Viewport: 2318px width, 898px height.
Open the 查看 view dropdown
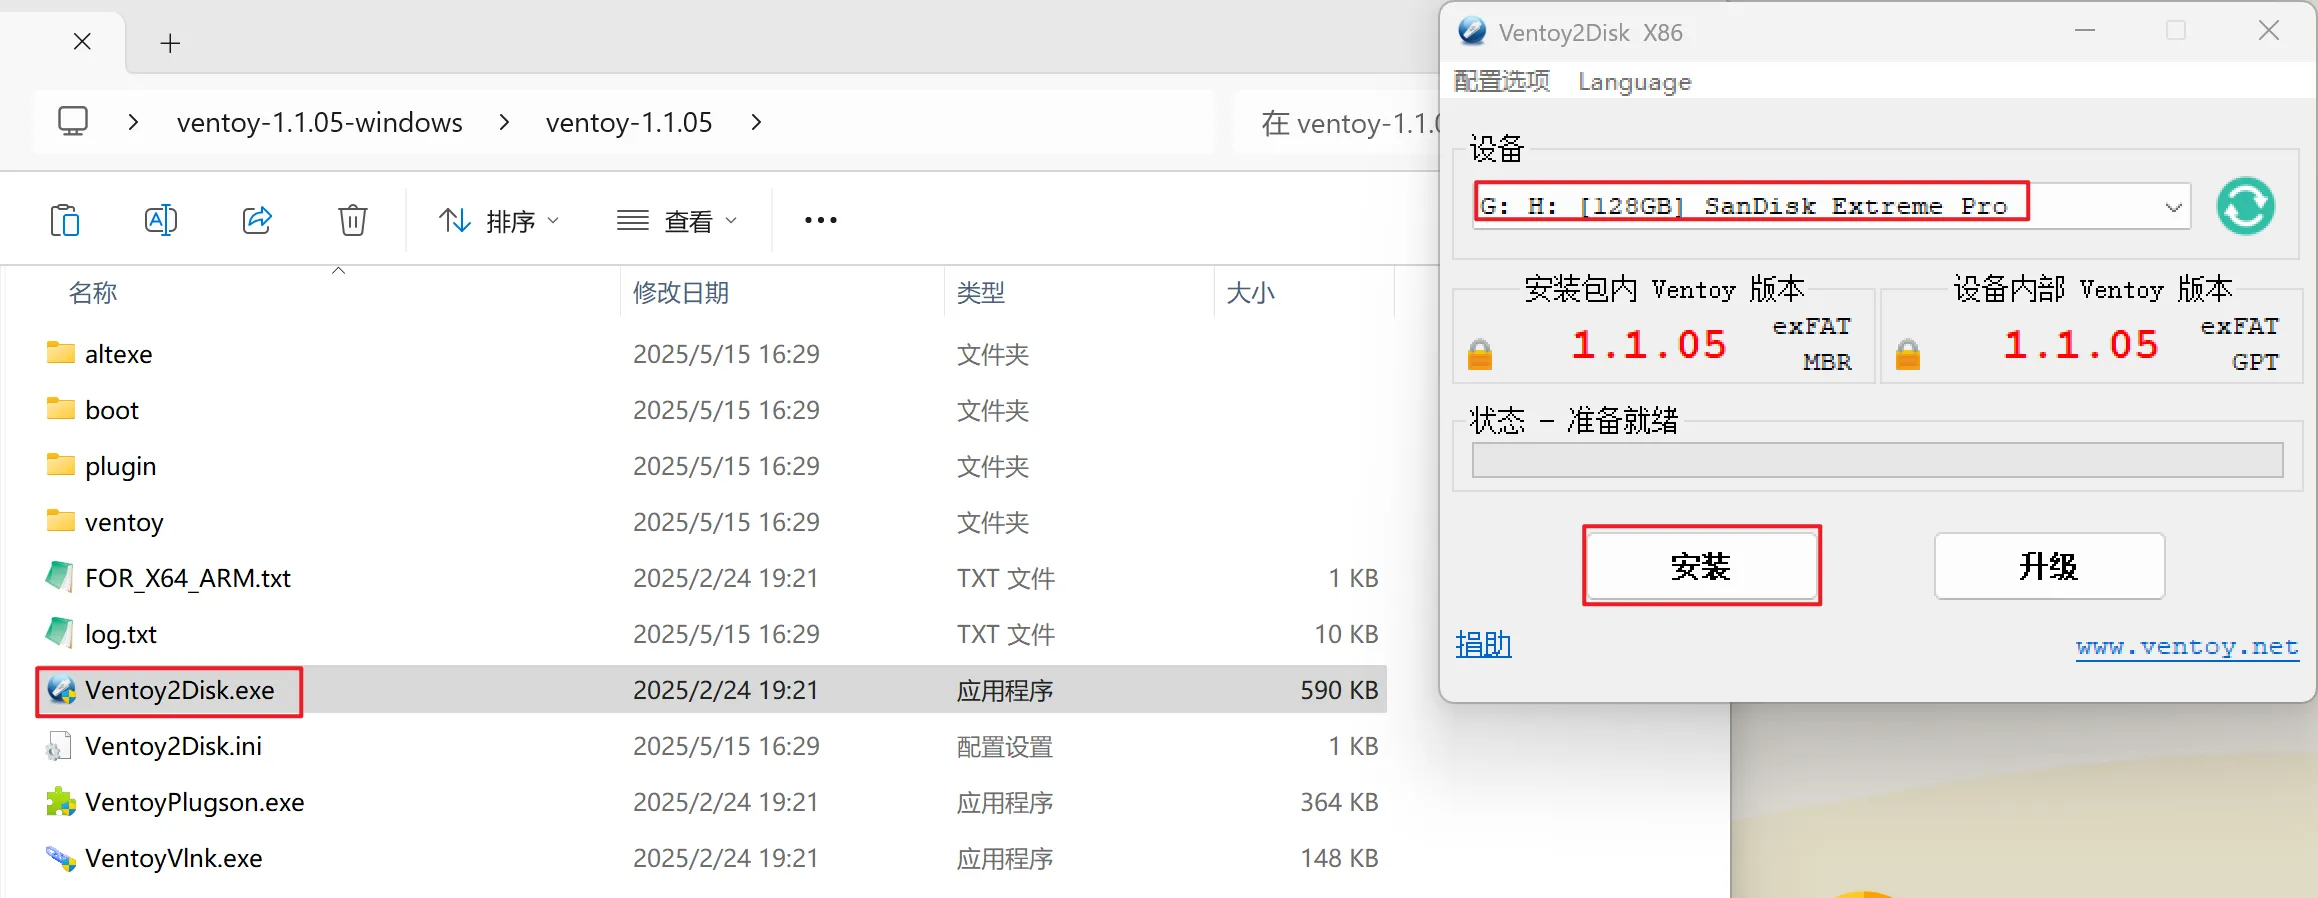pyautogui.click(x=677, y=221)
